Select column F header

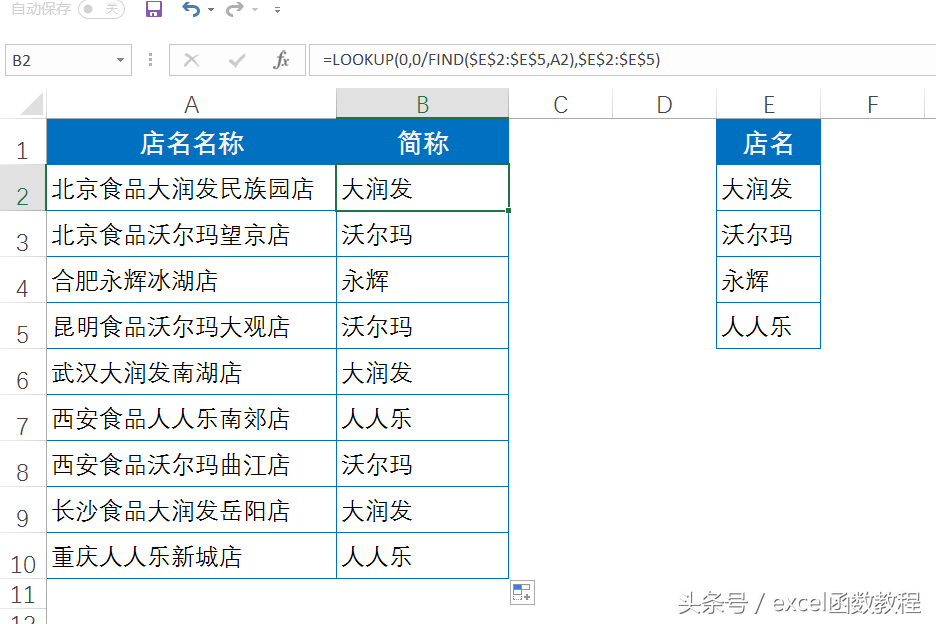(x=872, y=104)
